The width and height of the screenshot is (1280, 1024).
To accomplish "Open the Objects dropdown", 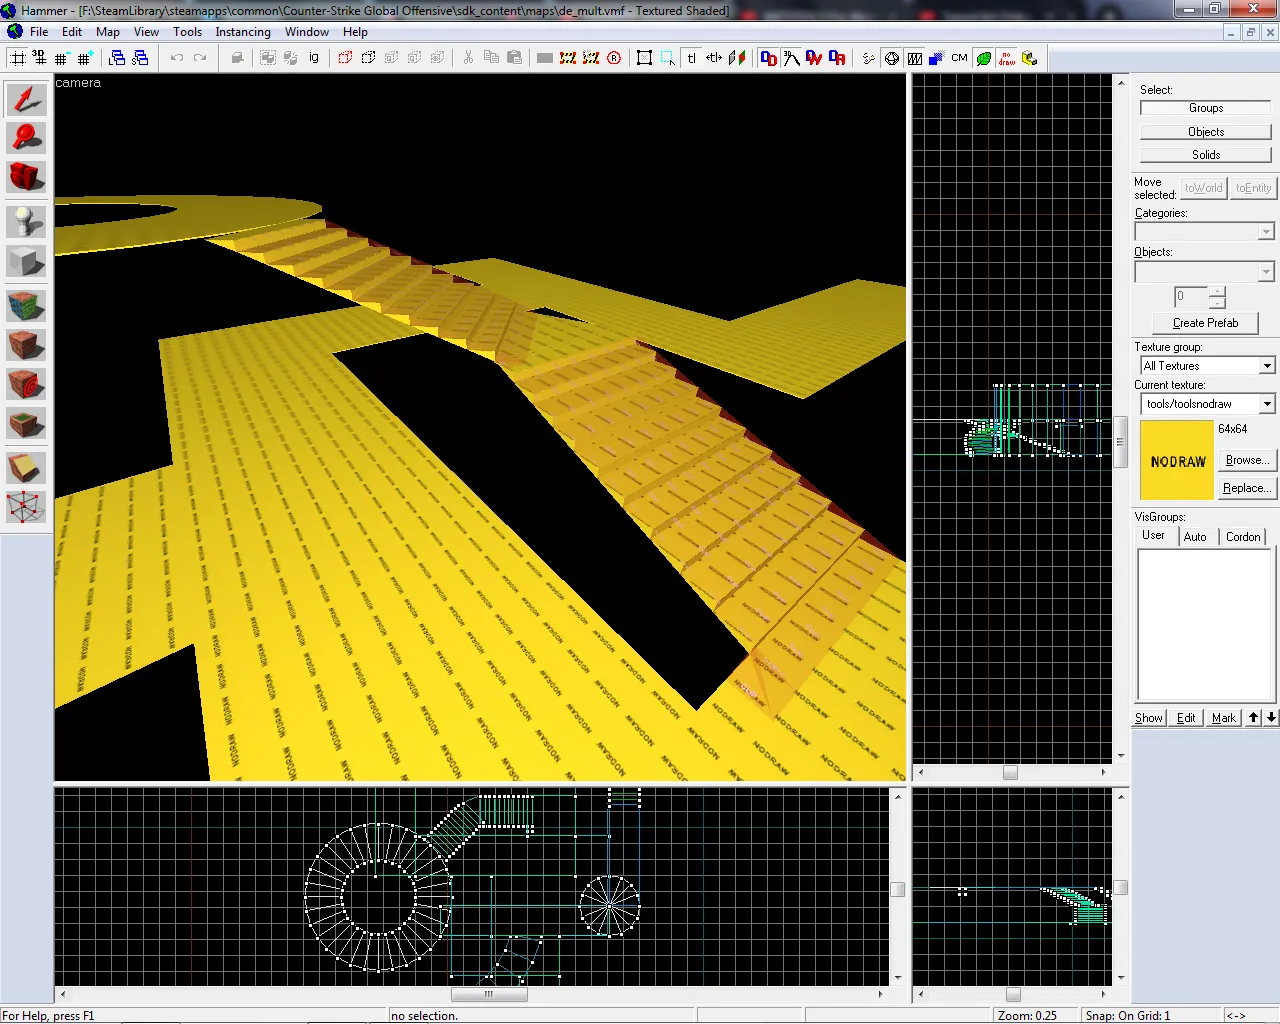I will [x=1205, y=272].
